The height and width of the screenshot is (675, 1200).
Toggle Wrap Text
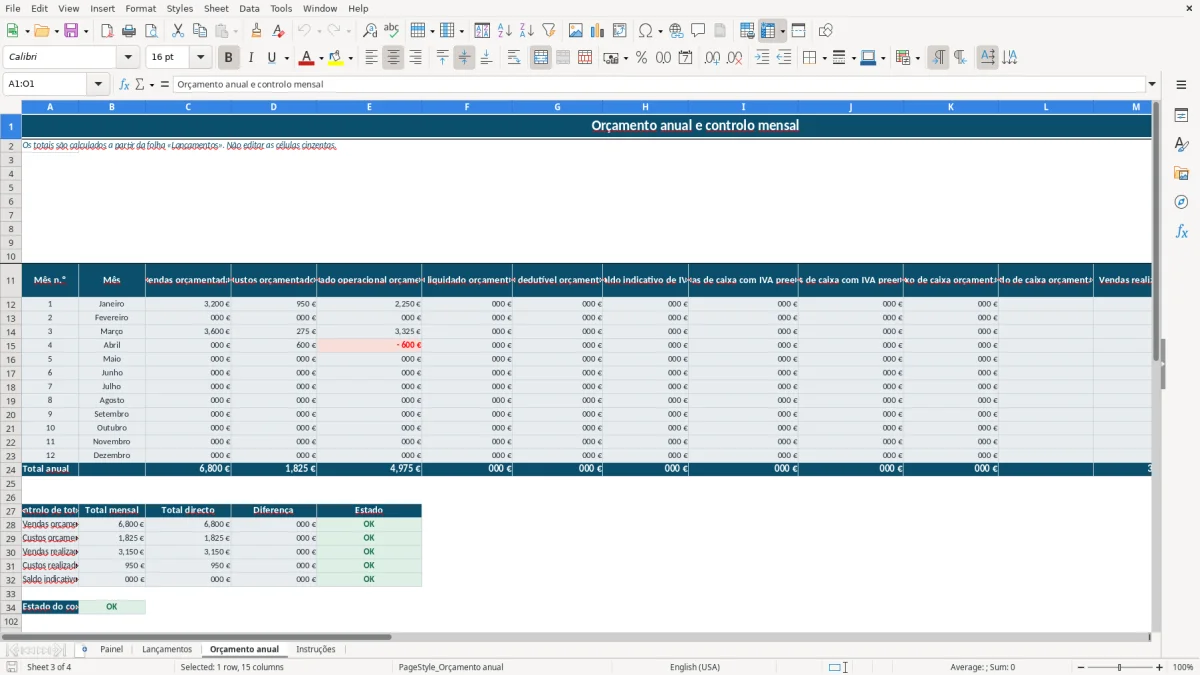(x=514, y=58)
